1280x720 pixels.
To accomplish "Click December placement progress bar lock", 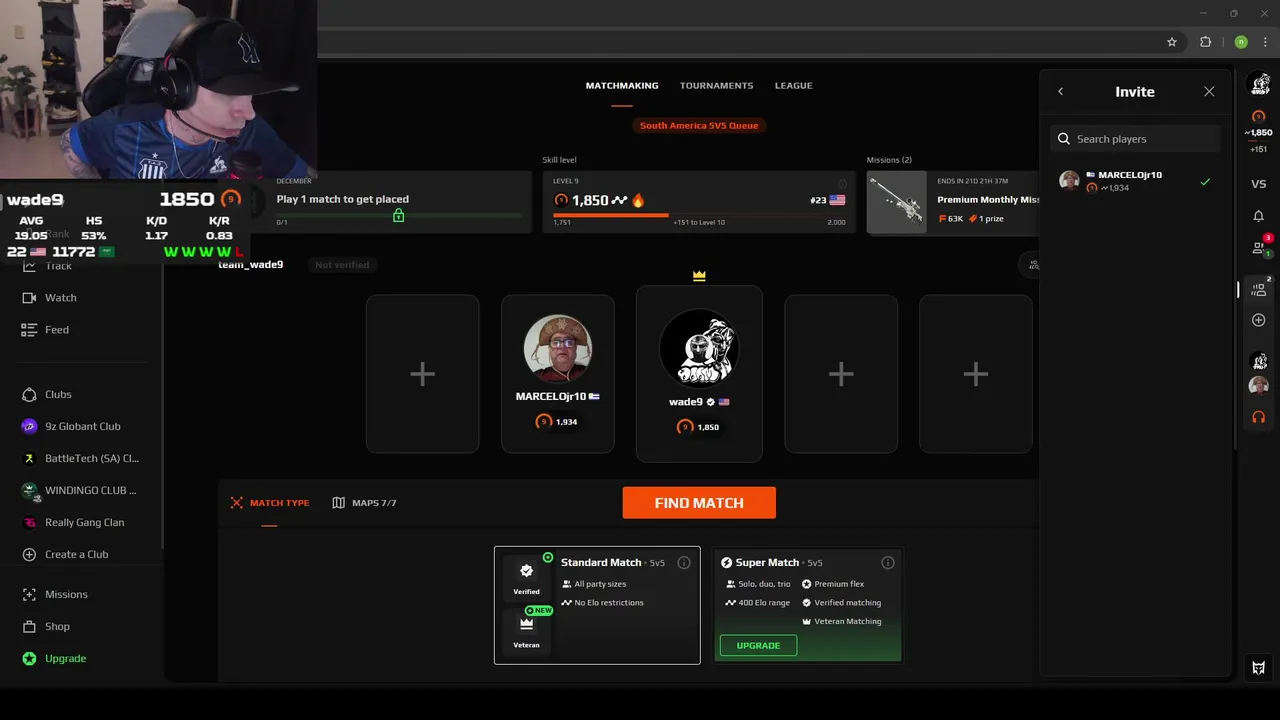I will tap(398, 215).
